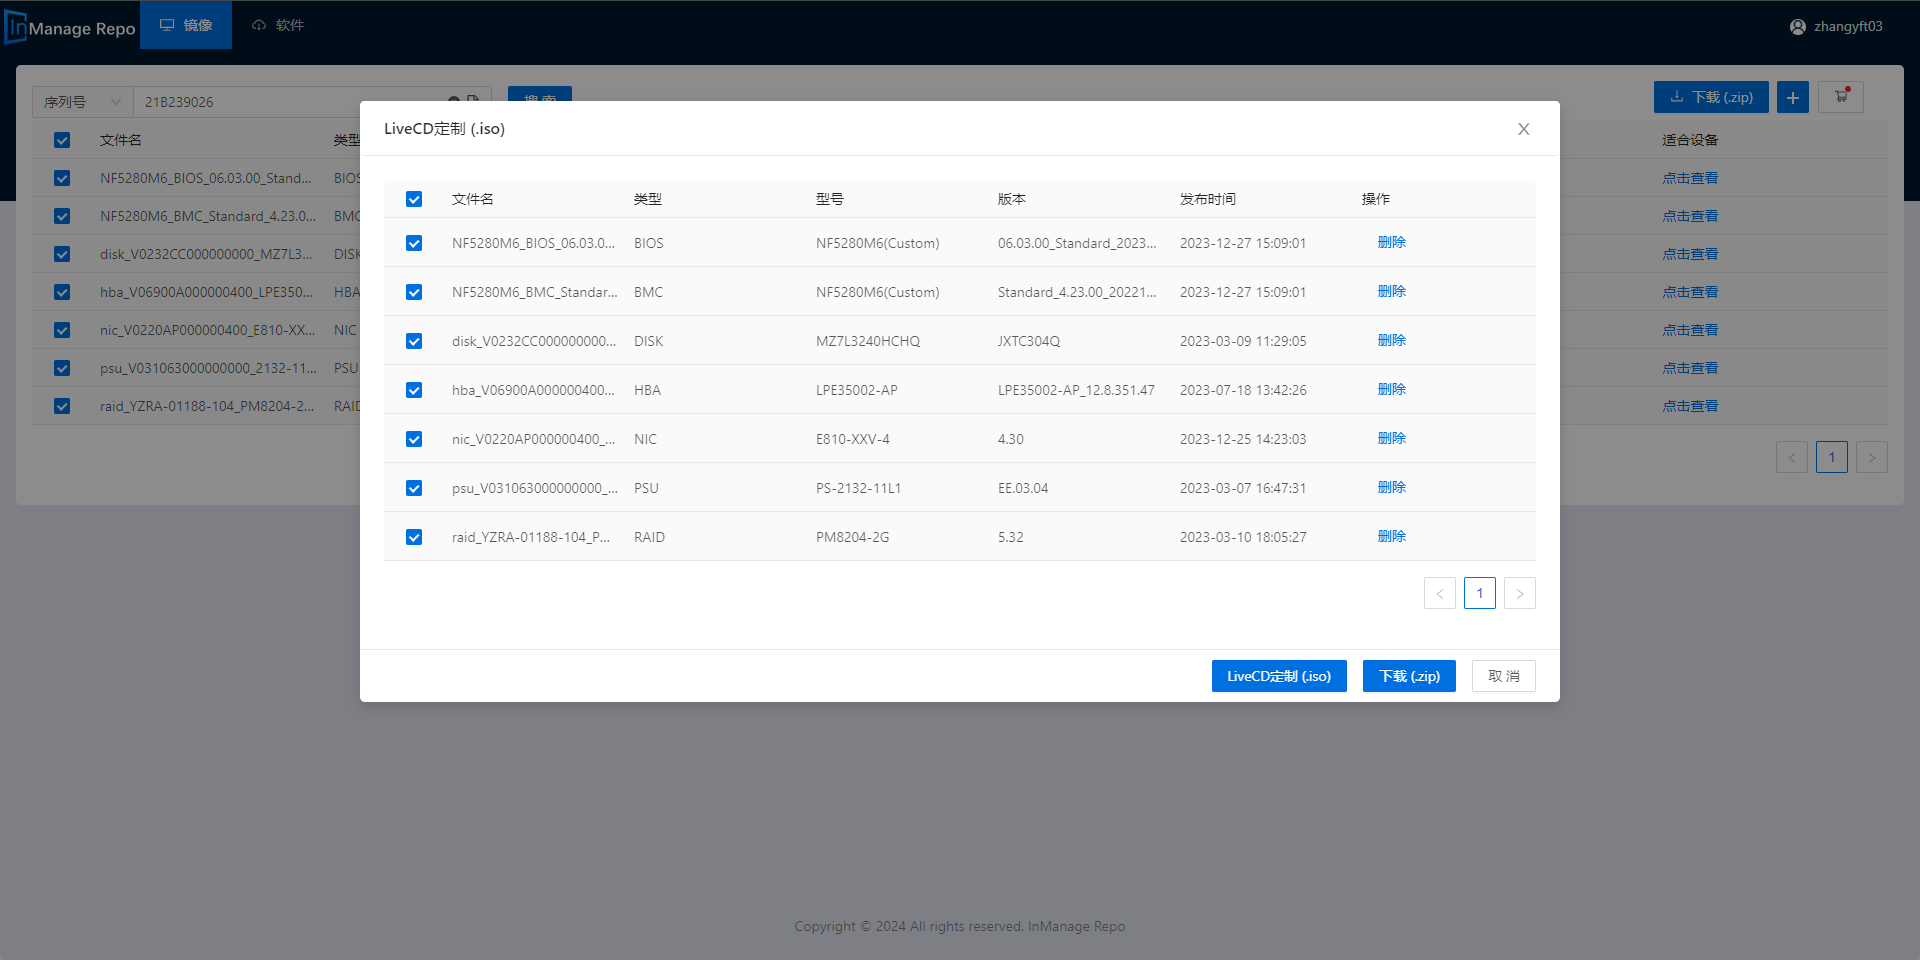Viewport: 1920px width, 960px height.
Task: Uncheck the nic_V0220AP row checkbox in dialog
Action: pyautogui.click(x=414, y=439)
